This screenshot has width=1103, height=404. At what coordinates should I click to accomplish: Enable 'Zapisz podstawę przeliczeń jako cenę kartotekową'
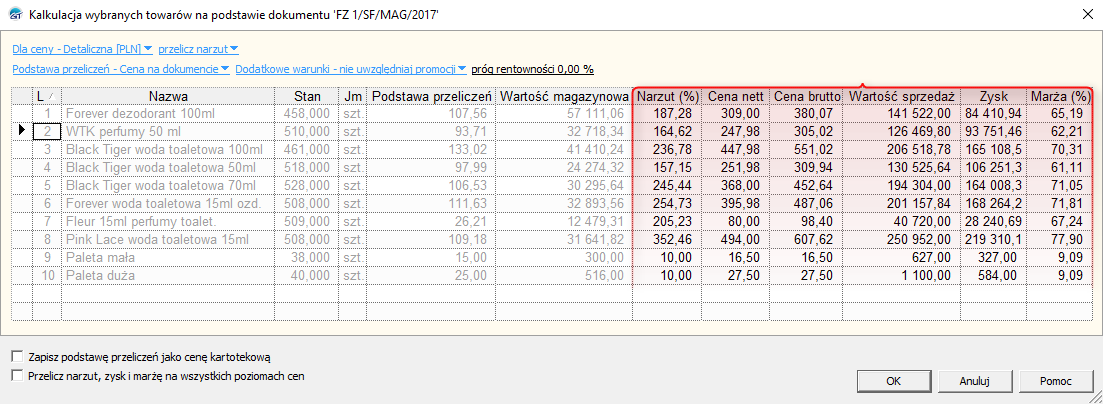(18, 357)
